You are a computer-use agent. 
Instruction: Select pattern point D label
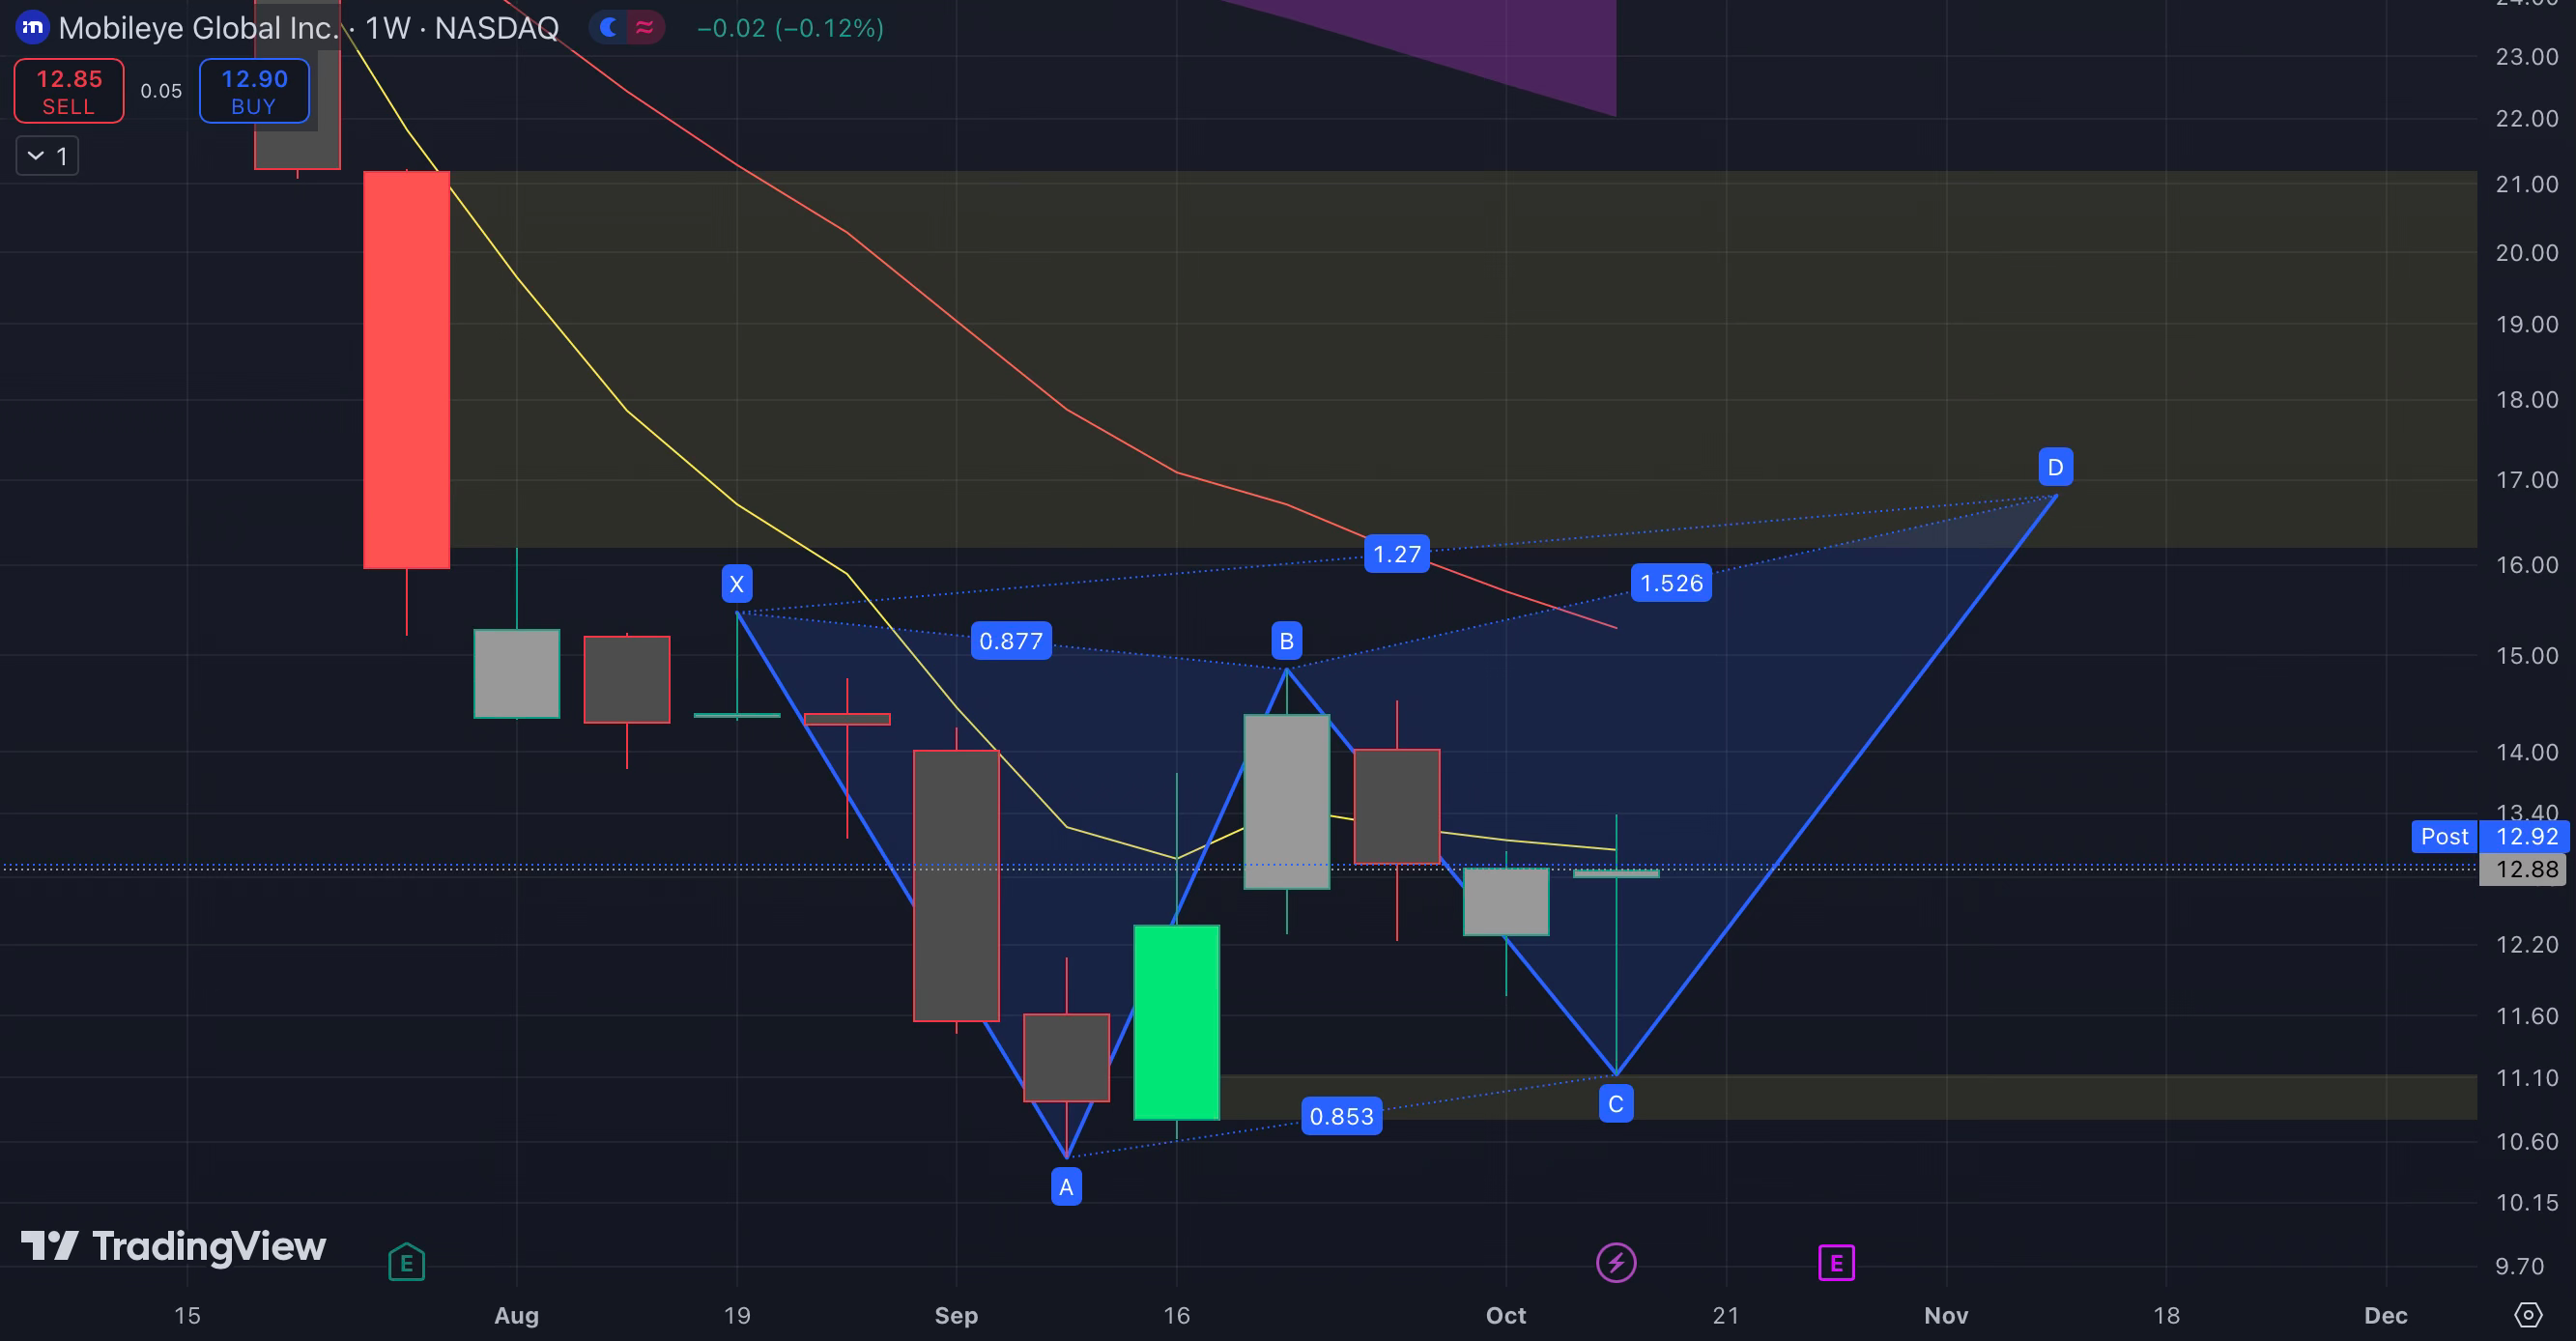coord(2055,467)
